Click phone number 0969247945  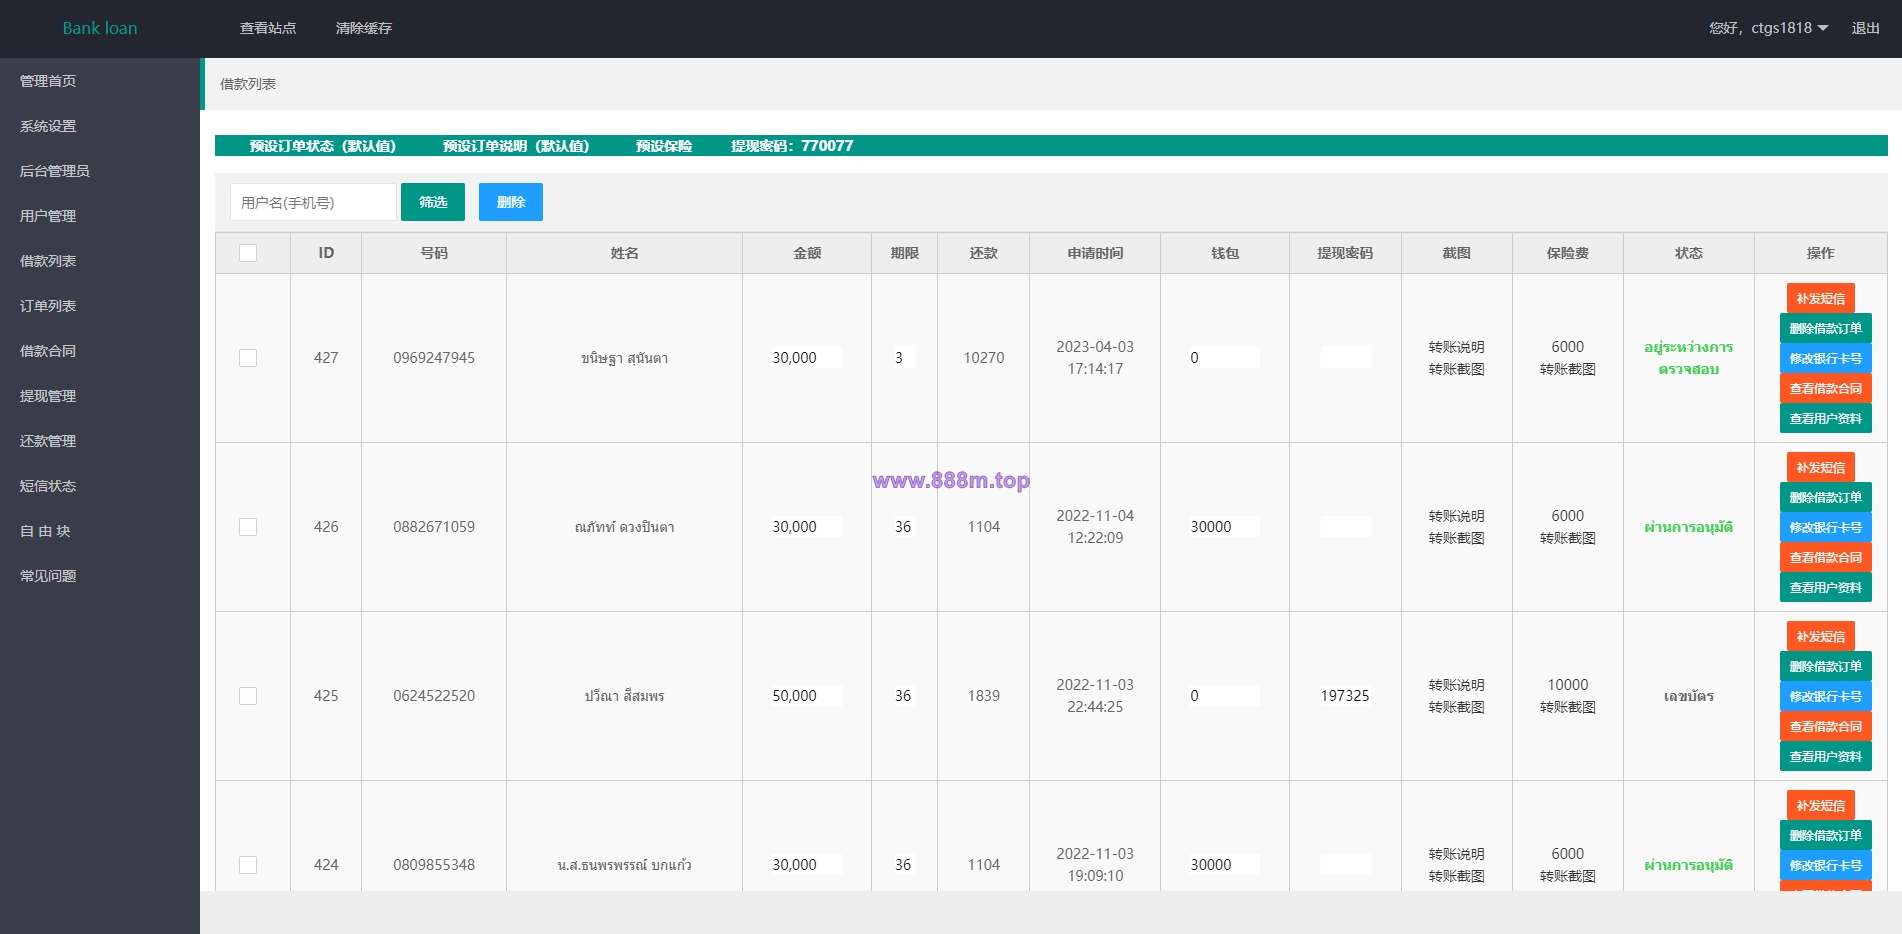434,358
